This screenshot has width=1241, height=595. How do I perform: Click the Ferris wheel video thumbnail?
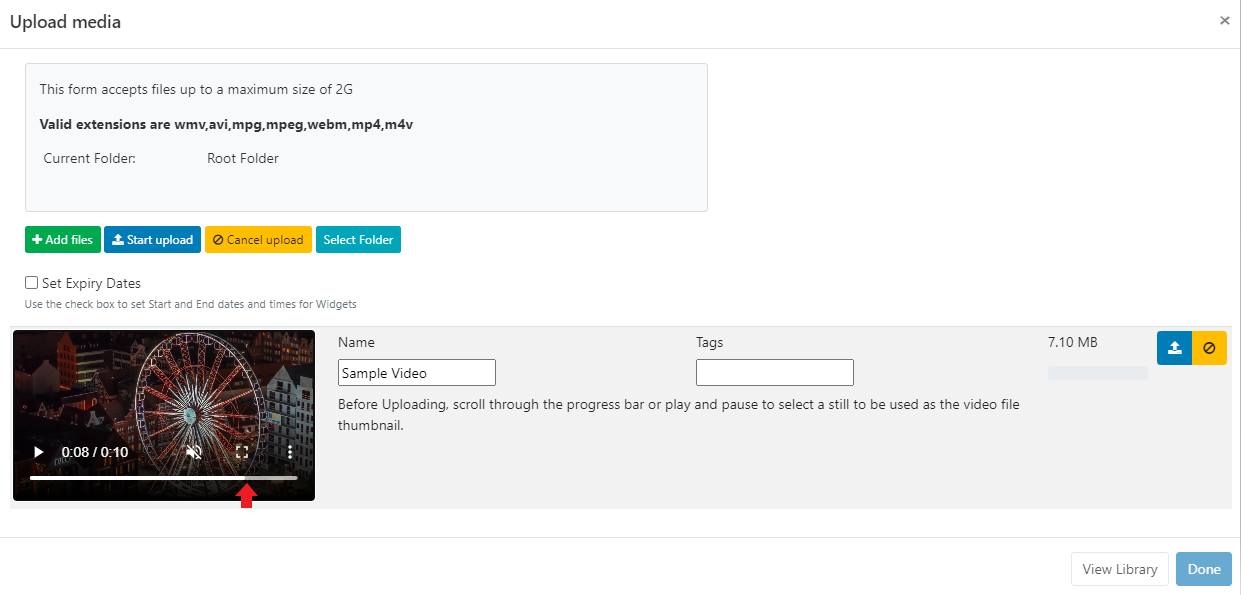163,390
